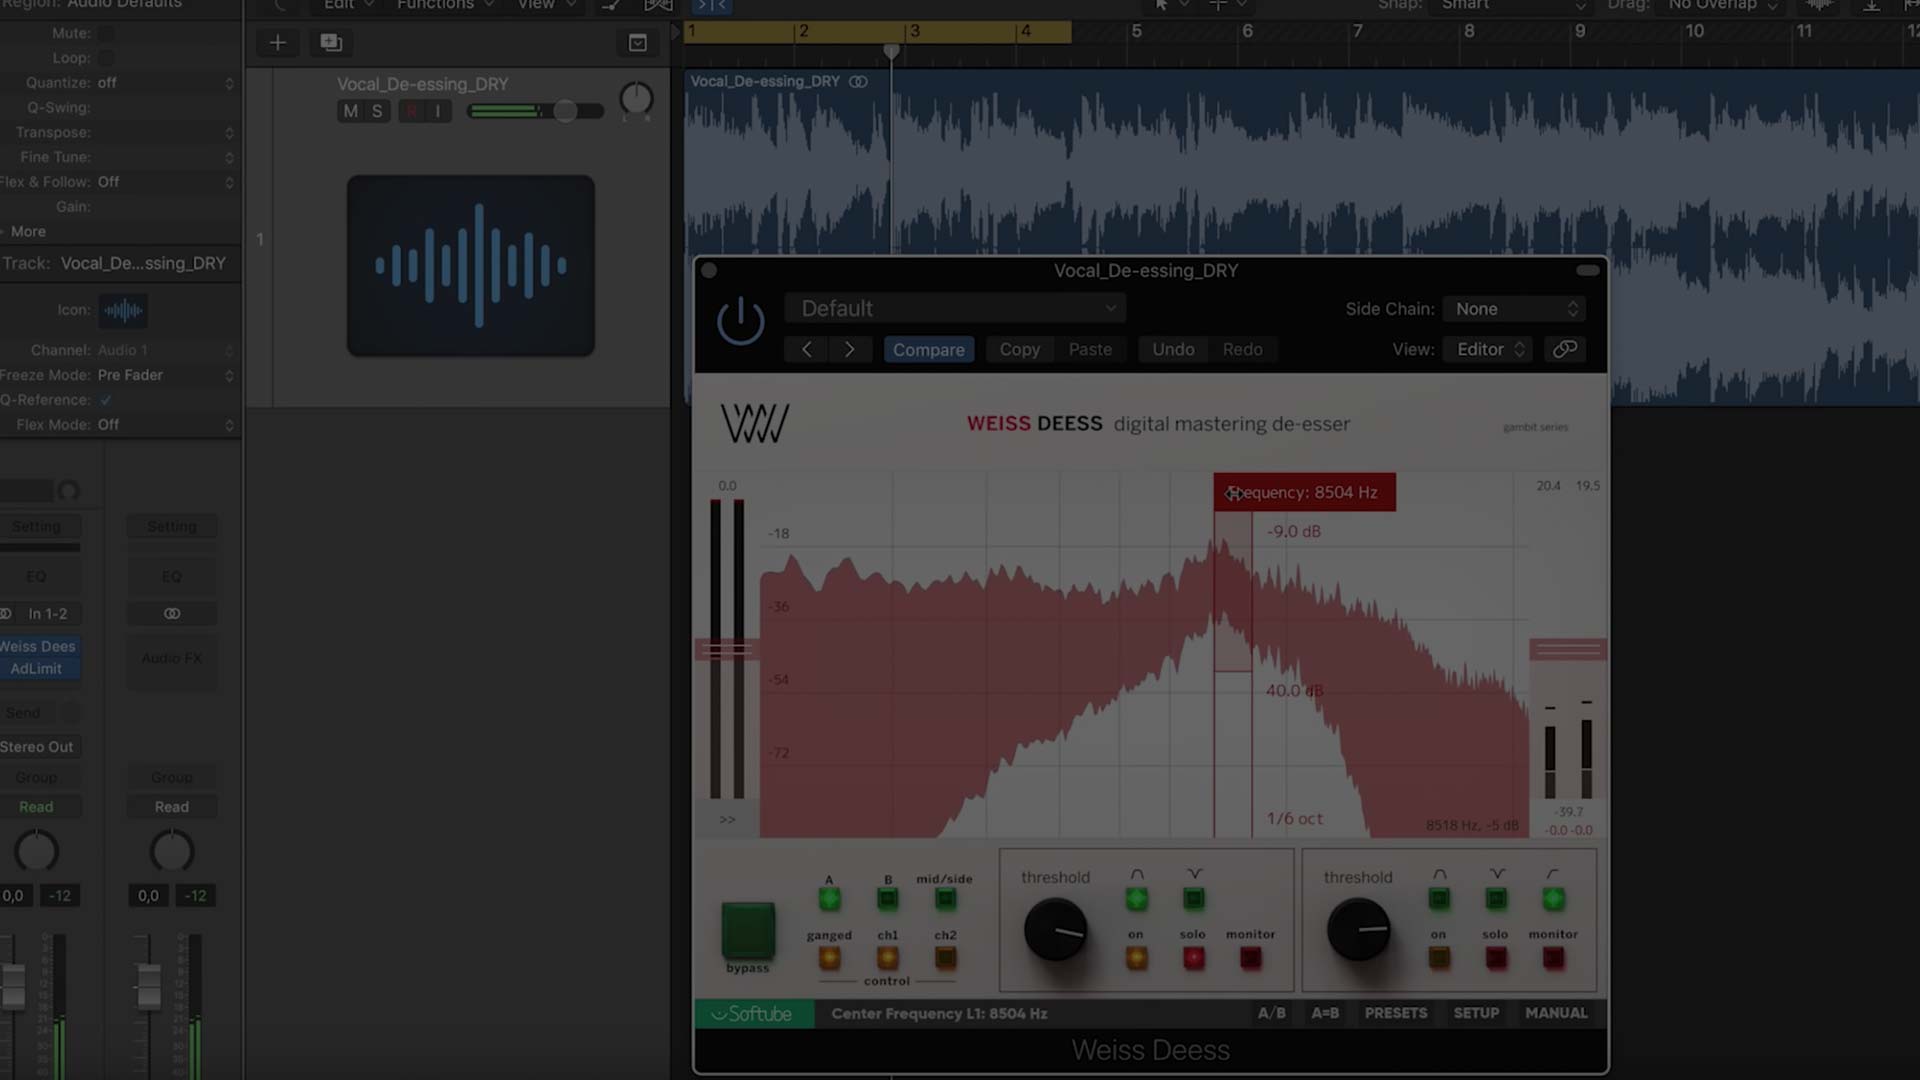The height and width of the screenshot is (1080, 1920).
Task: Click the duplicate track icon
Action: 331,43
